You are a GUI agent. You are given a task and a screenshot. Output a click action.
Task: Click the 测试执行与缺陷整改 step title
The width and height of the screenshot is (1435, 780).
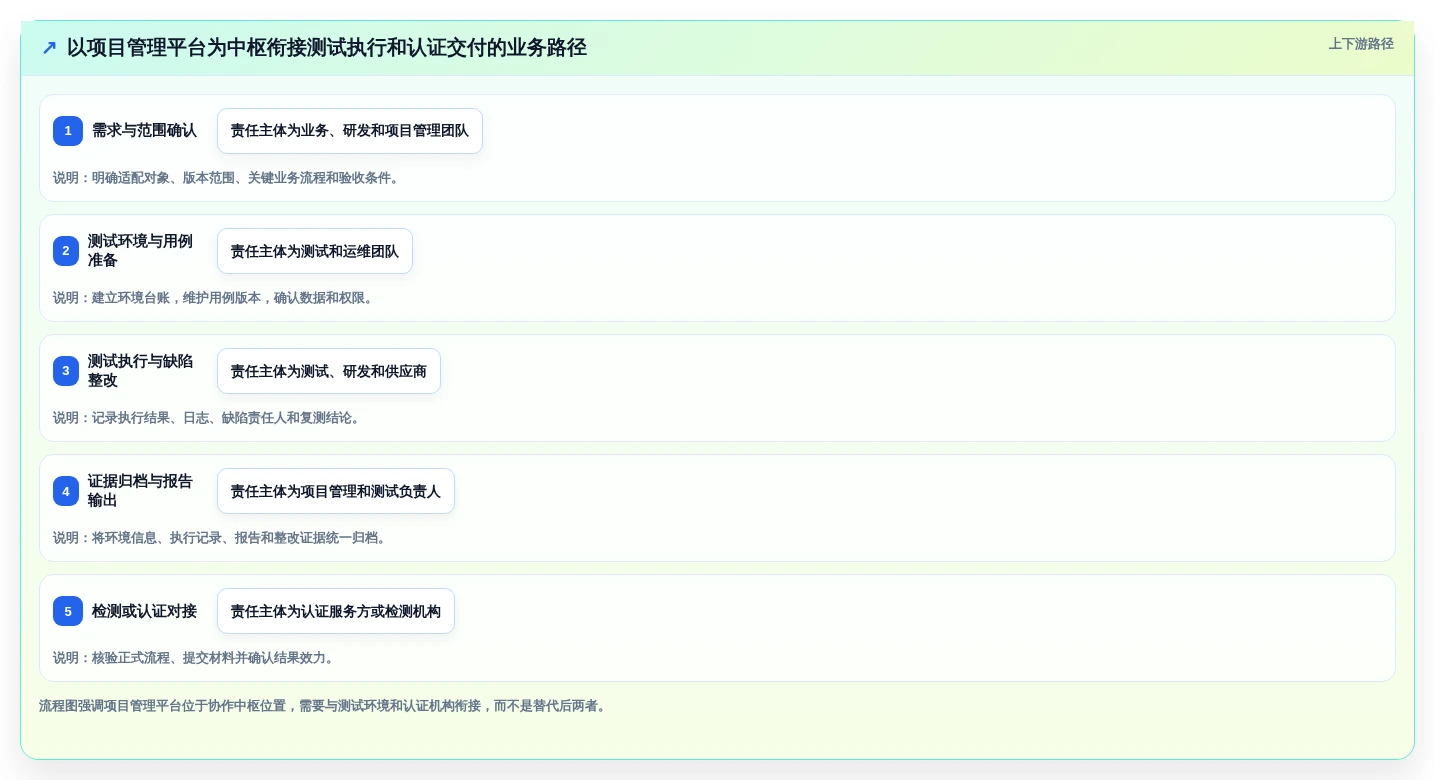140,371
